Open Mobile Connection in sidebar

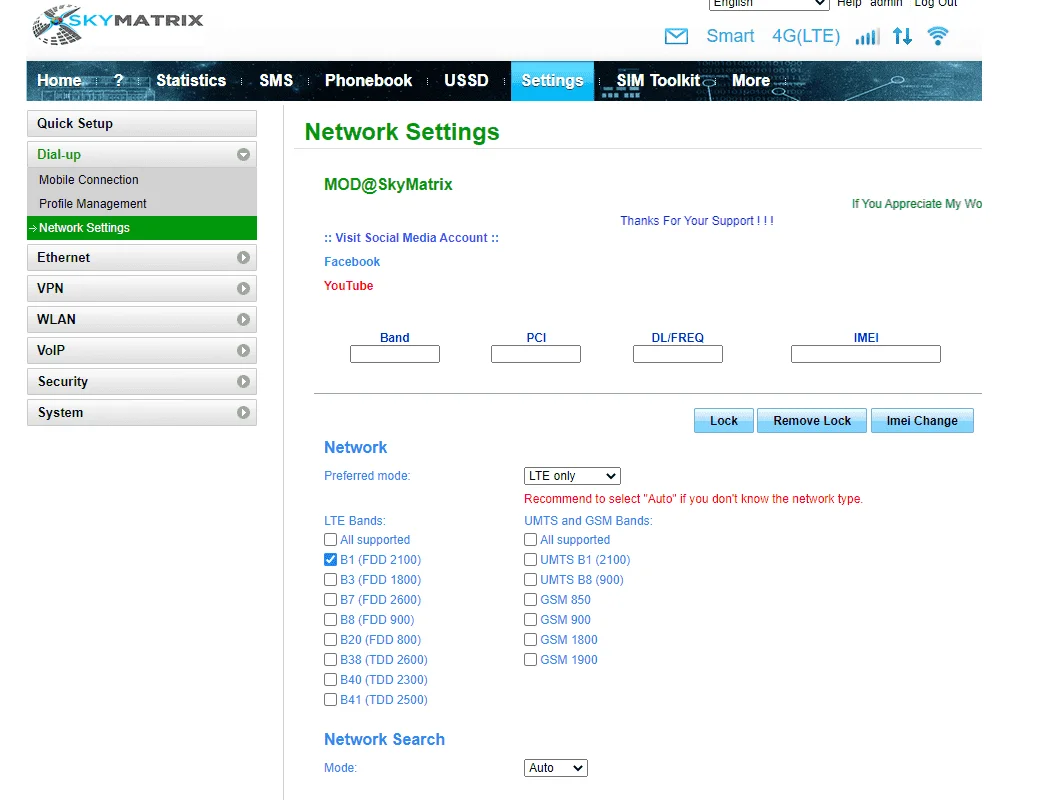click(x=88, y=180)
